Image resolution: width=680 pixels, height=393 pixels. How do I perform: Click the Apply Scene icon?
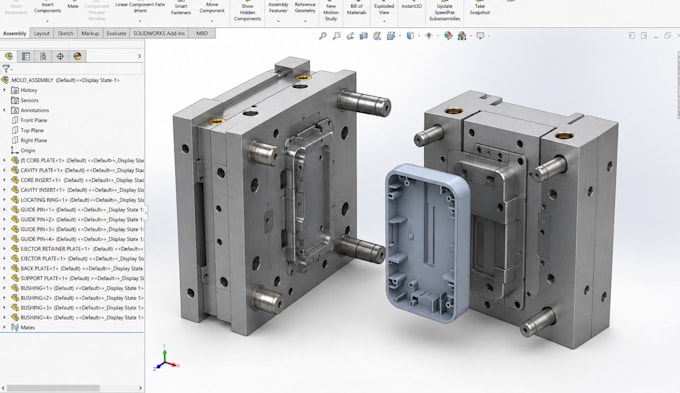pyautogui.click(x=462, y=36)
